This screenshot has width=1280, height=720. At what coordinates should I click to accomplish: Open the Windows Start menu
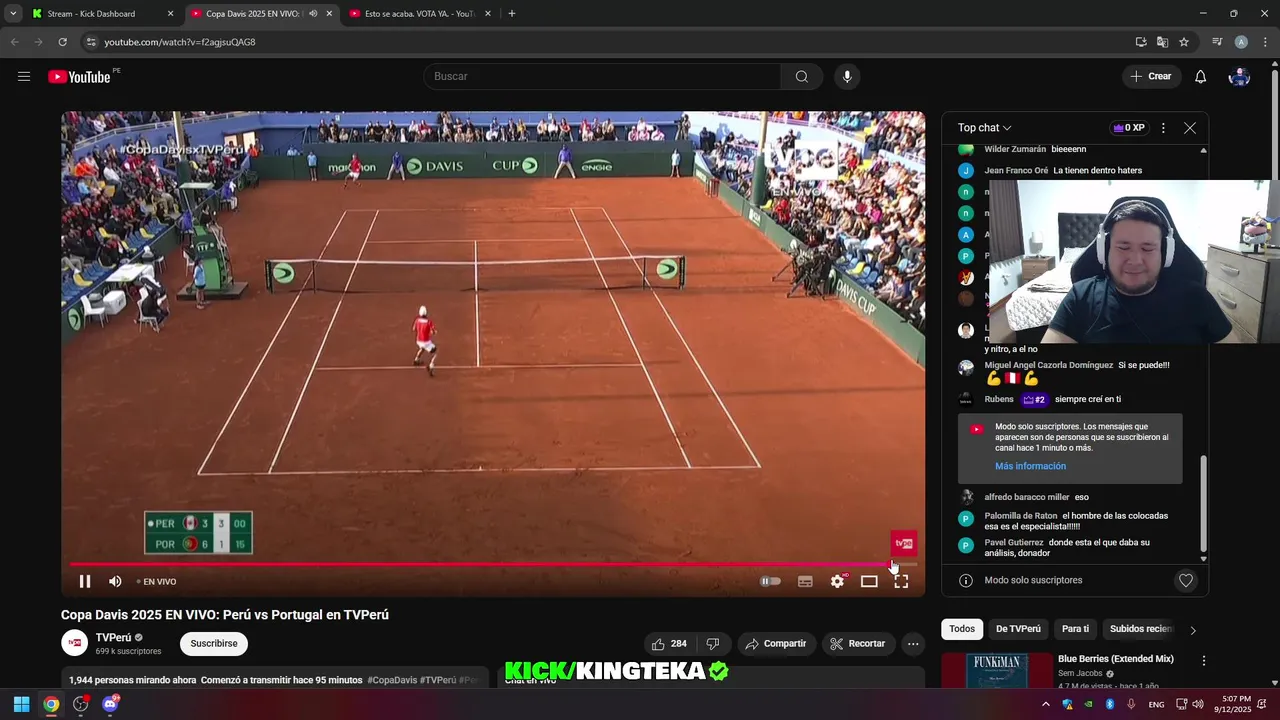click(x=21, y=704)
